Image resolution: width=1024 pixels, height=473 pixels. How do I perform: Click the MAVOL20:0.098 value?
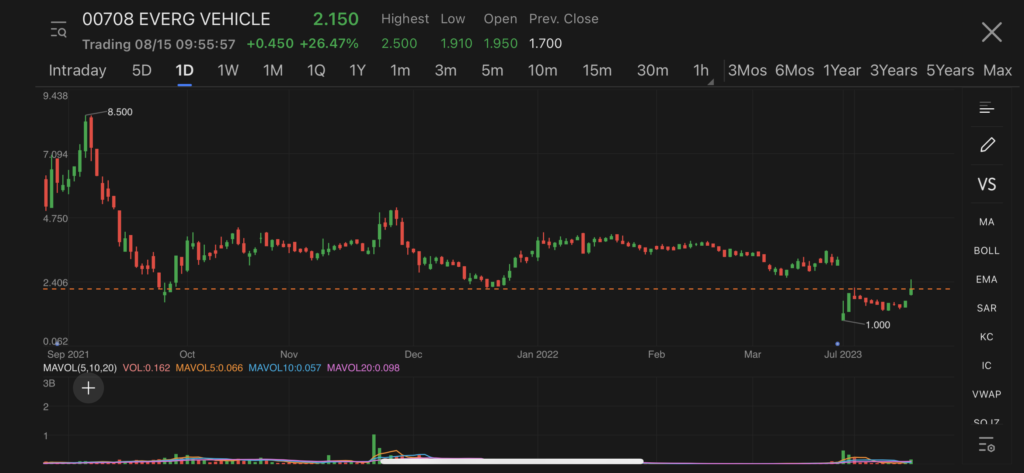pos(363,368)
